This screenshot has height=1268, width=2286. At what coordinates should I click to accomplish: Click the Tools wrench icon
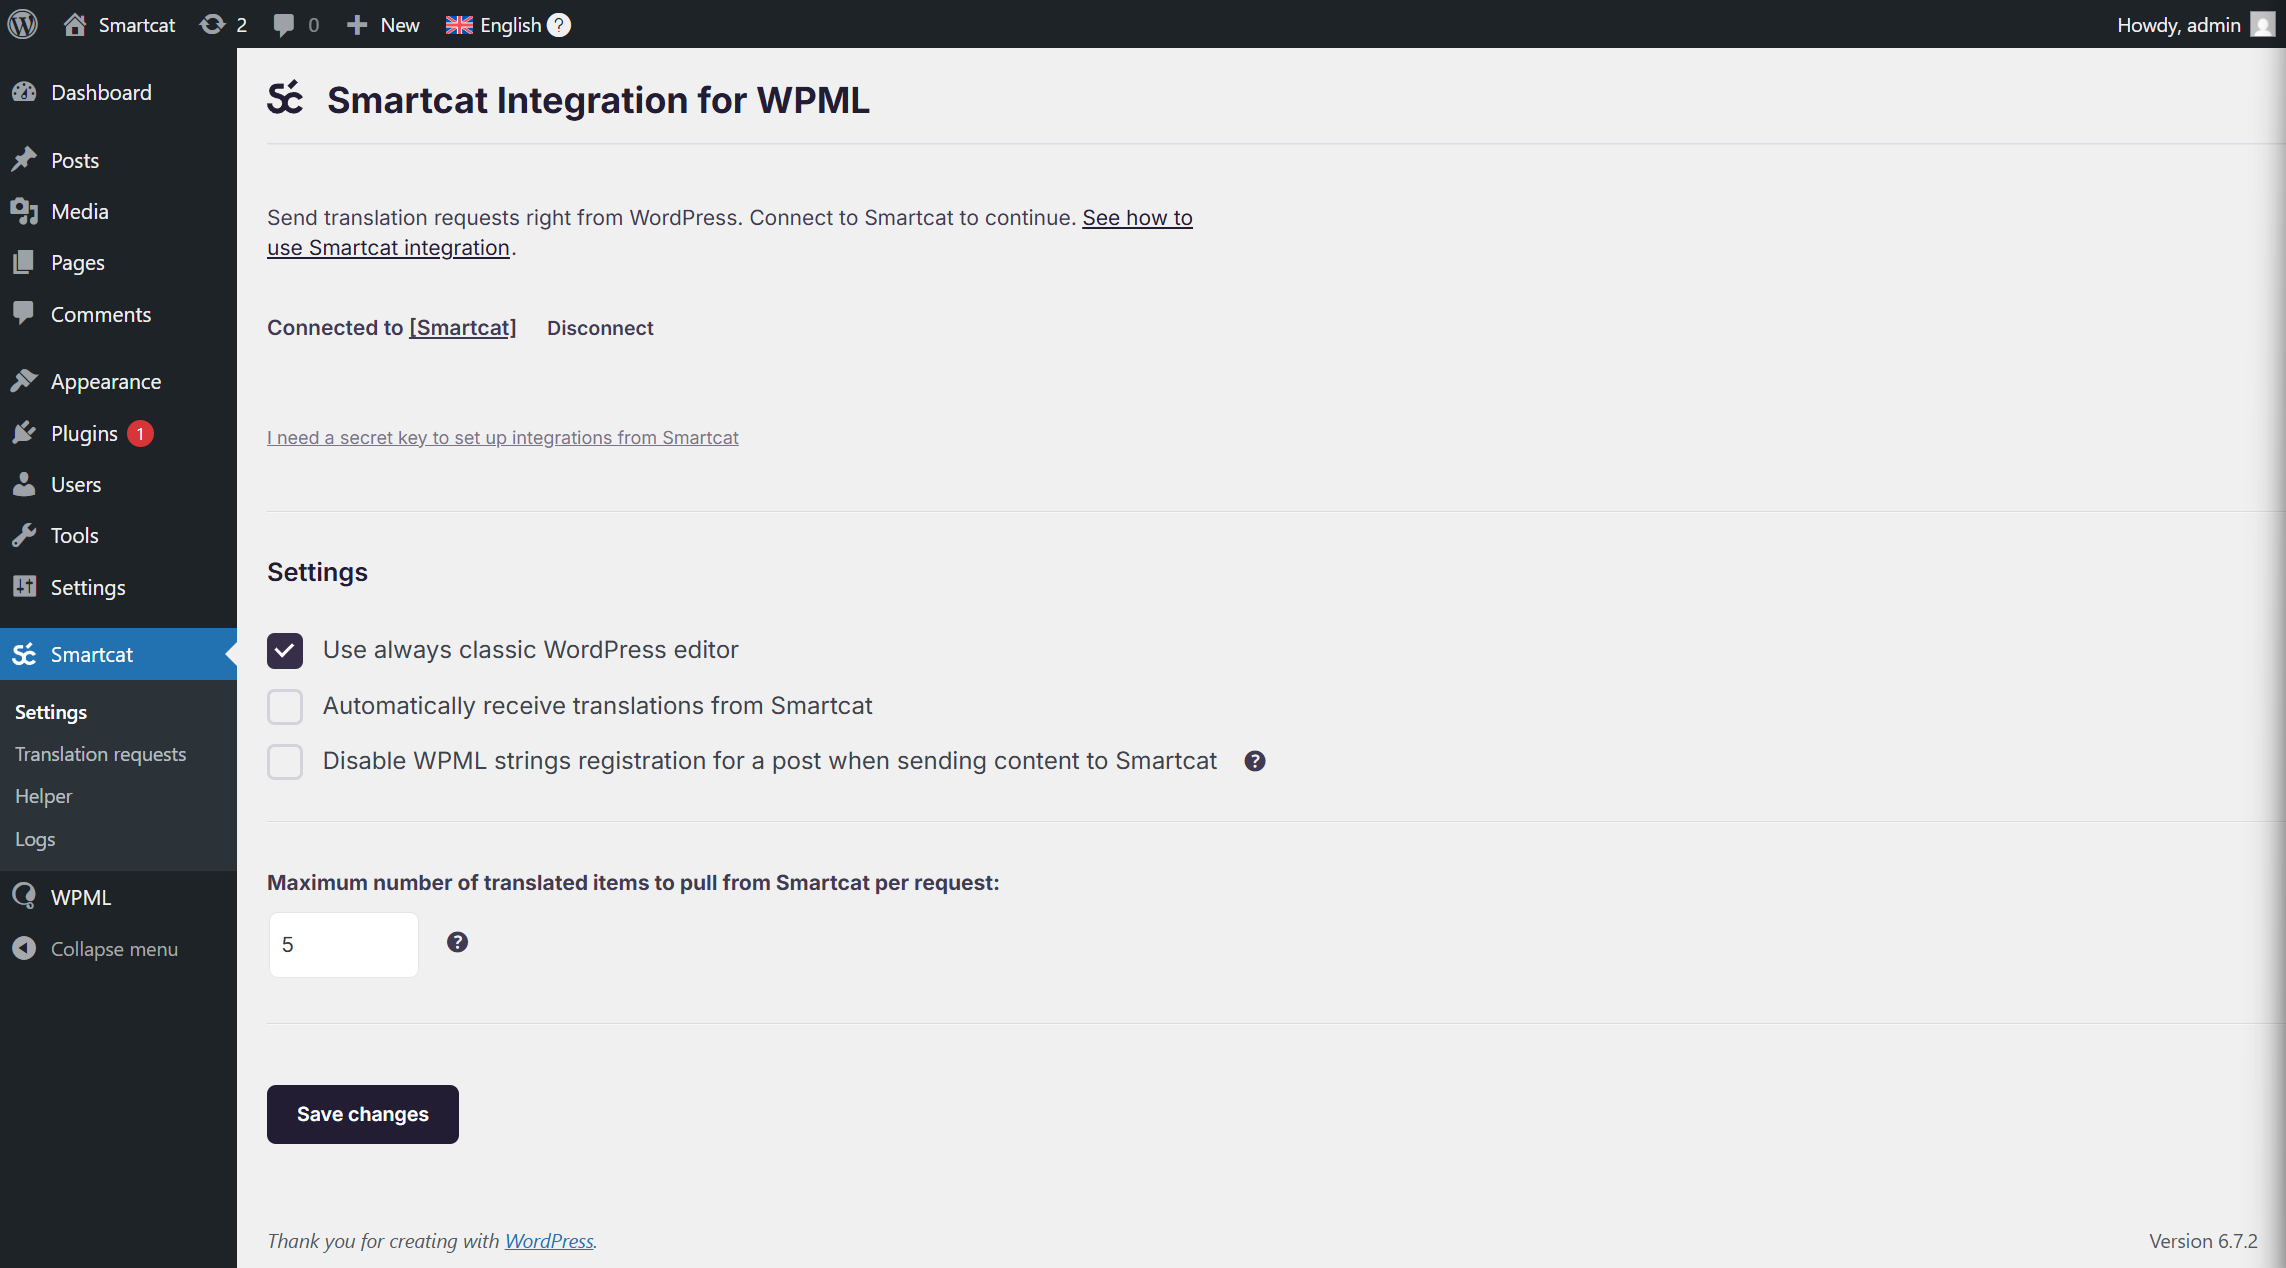[x=25, y=535]
